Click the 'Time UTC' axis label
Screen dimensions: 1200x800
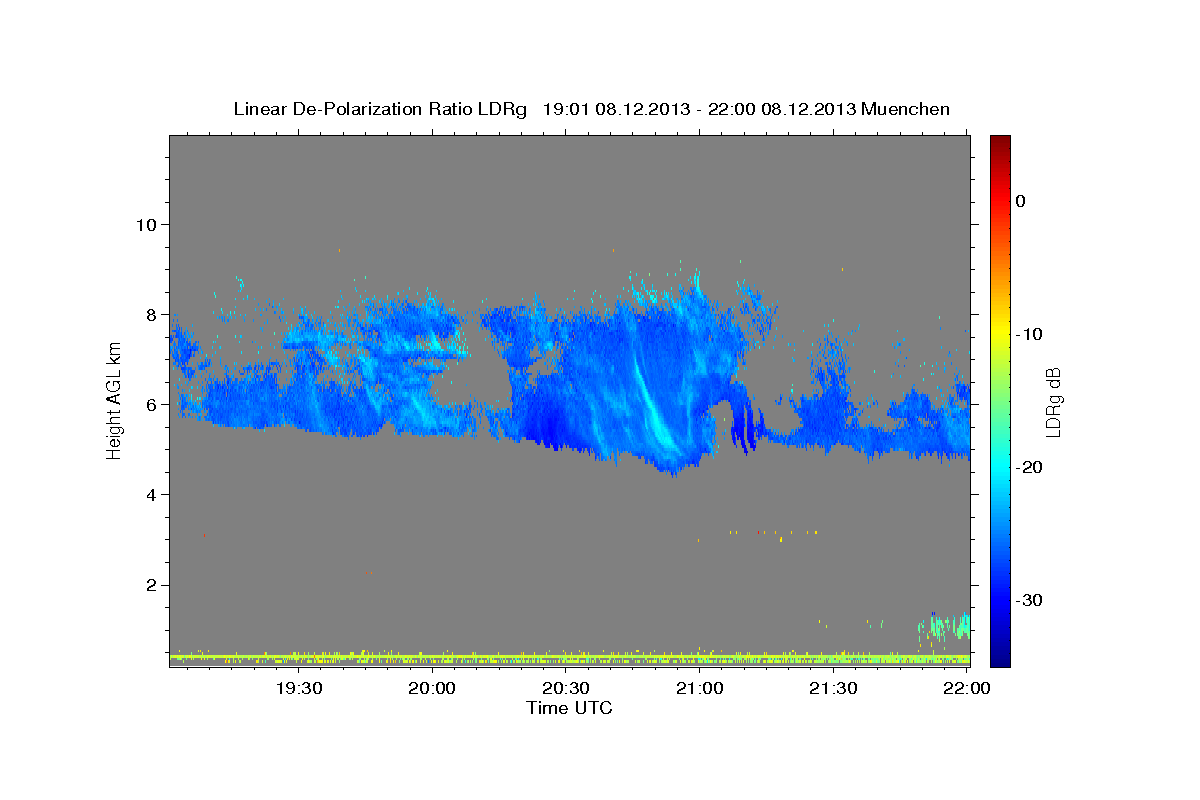[569, 708]
